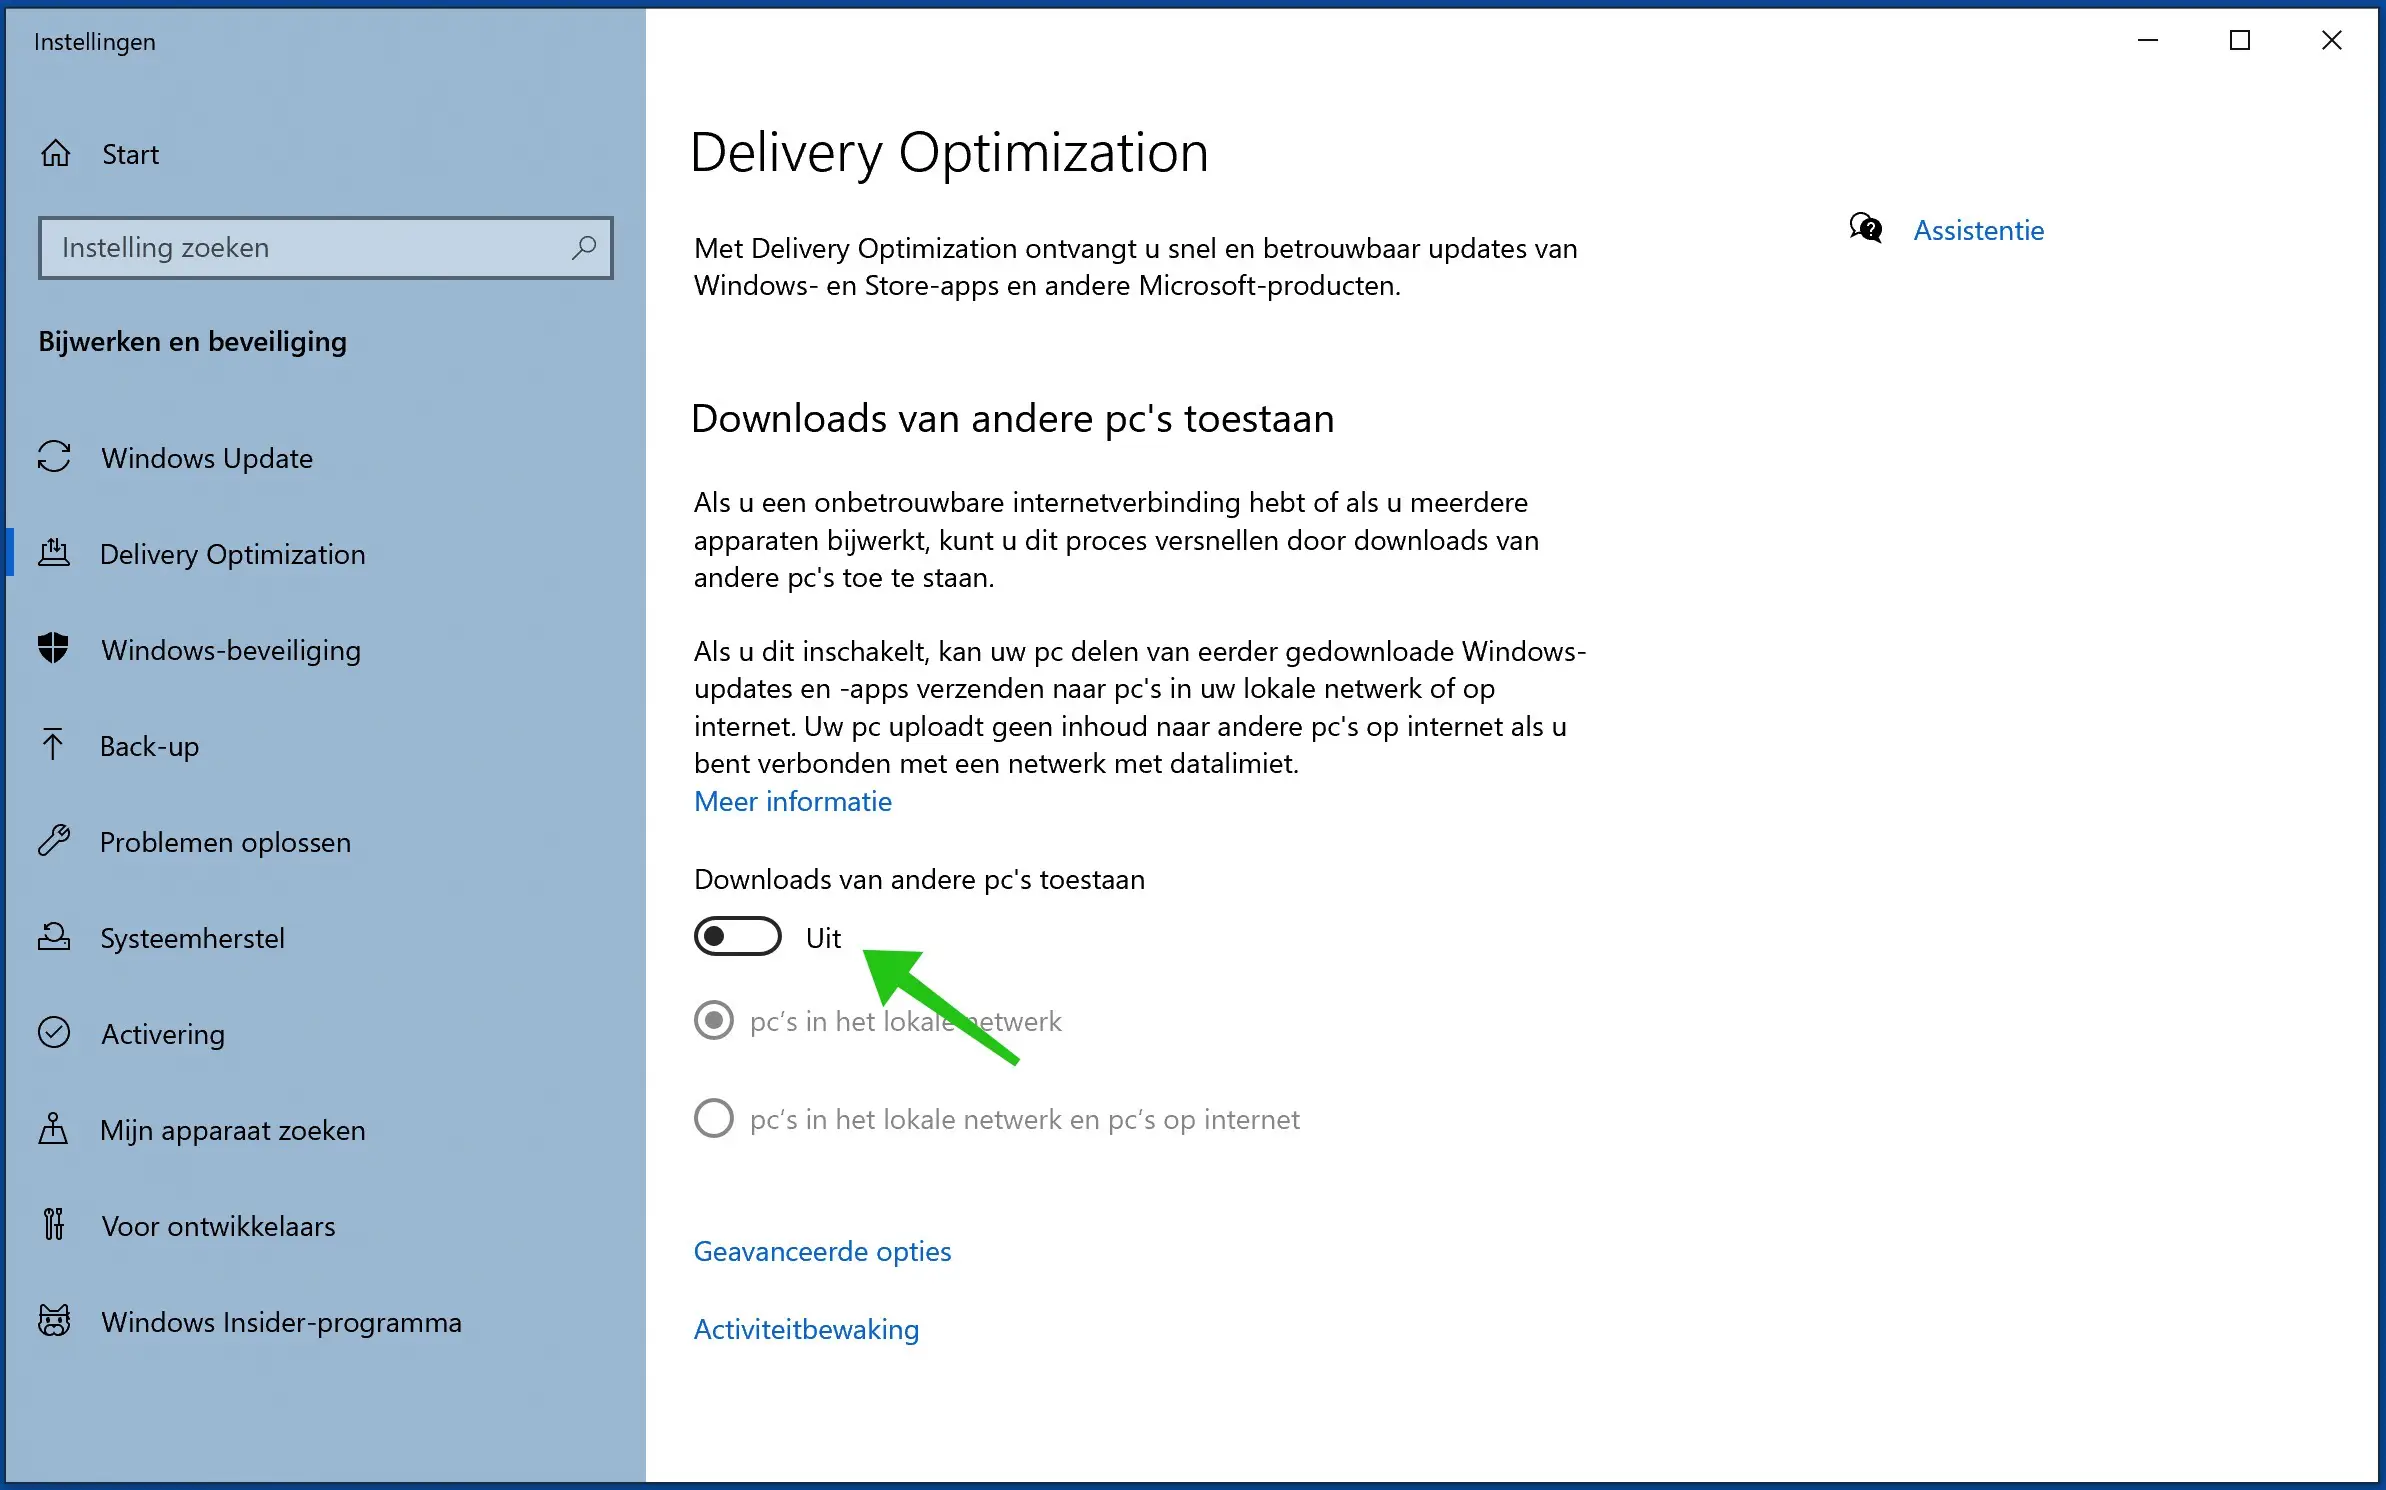Image resolution: width=2386 pixels, height=1490 pixels.
Task: Click the Windows Update refresh icon
Action: click(54, 457)
